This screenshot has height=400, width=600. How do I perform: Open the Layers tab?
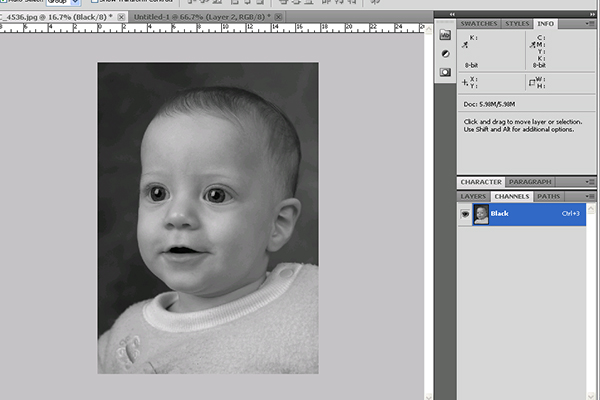[x=474, y=196]
